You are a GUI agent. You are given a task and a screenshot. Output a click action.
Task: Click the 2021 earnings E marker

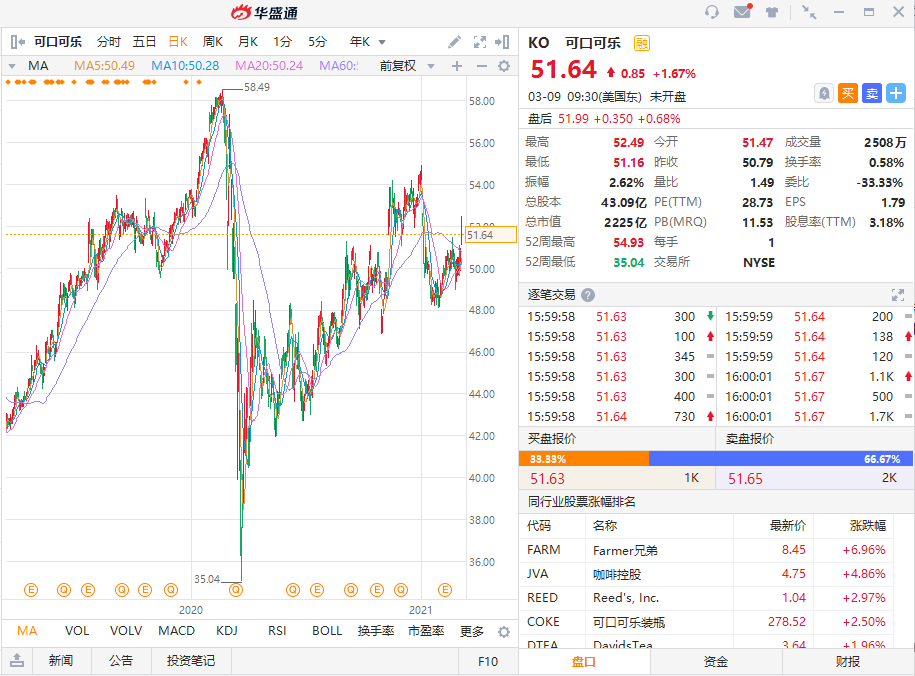pyautogui.click(x=445, y=590)
